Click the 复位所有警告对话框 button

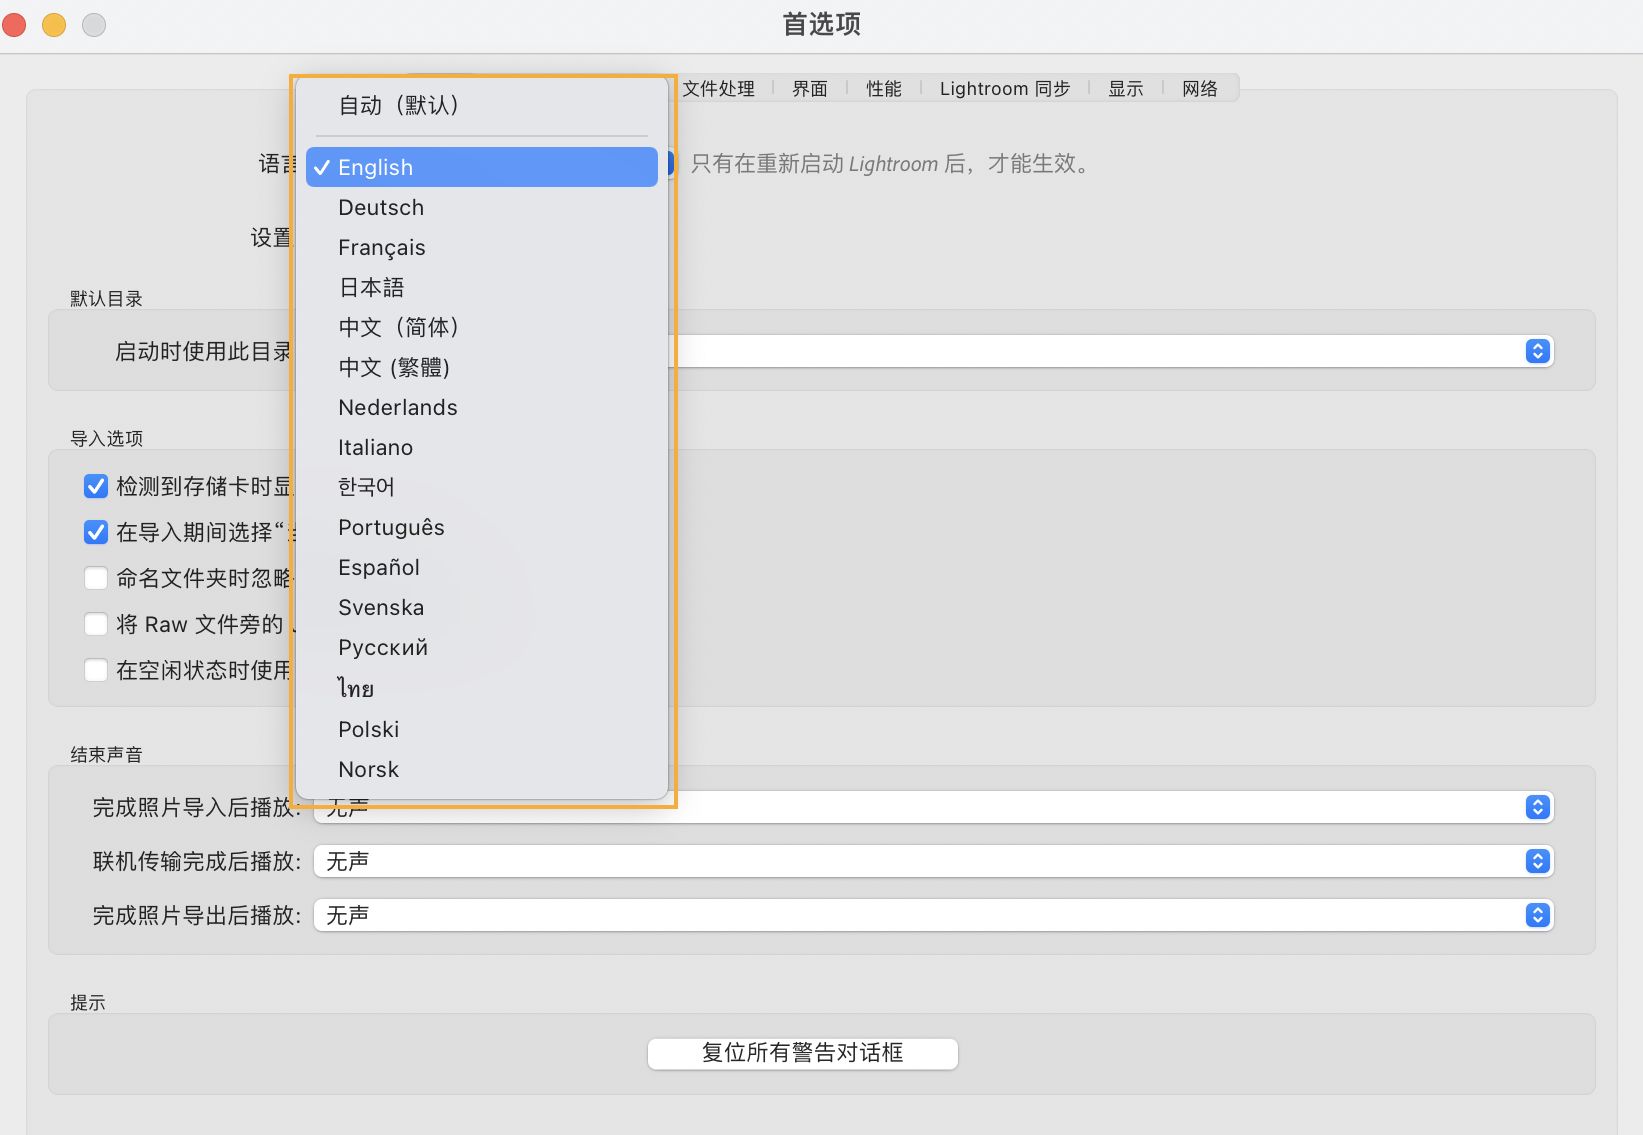pyautogui.click(x=801, y=1053)
